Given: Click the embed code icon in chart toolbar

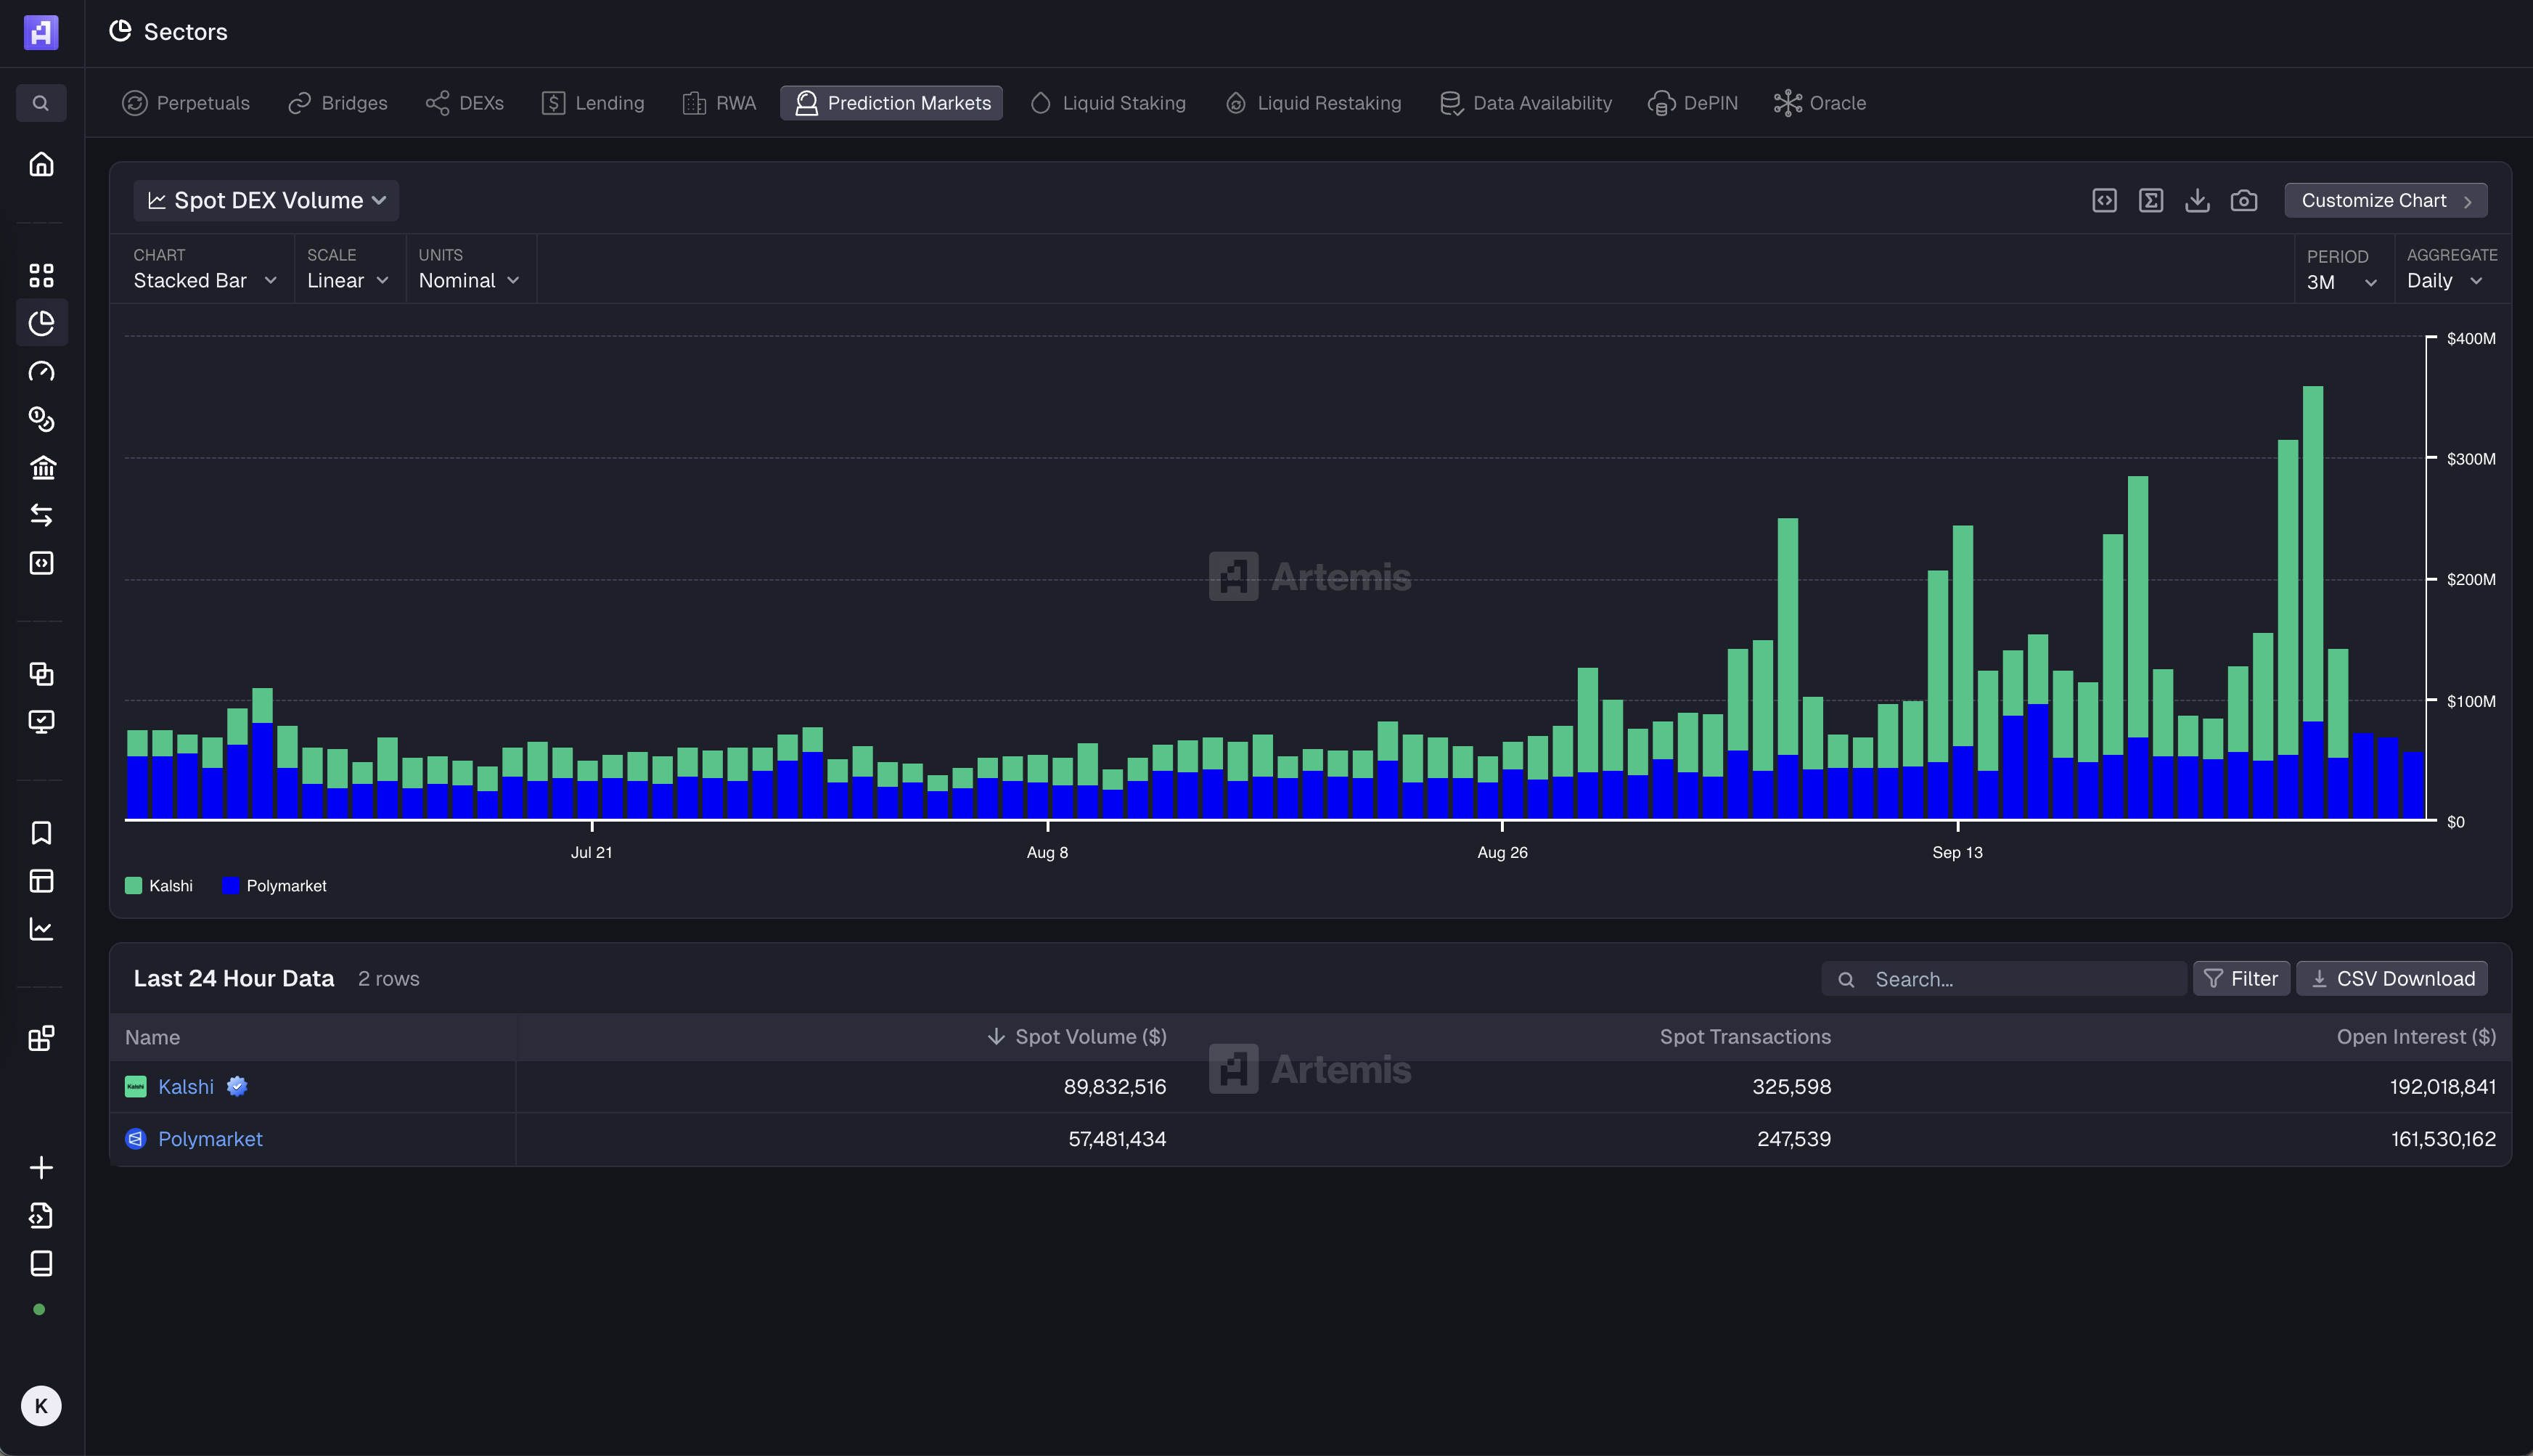Looking at the screenshot, I should (x=2104, y=201).
